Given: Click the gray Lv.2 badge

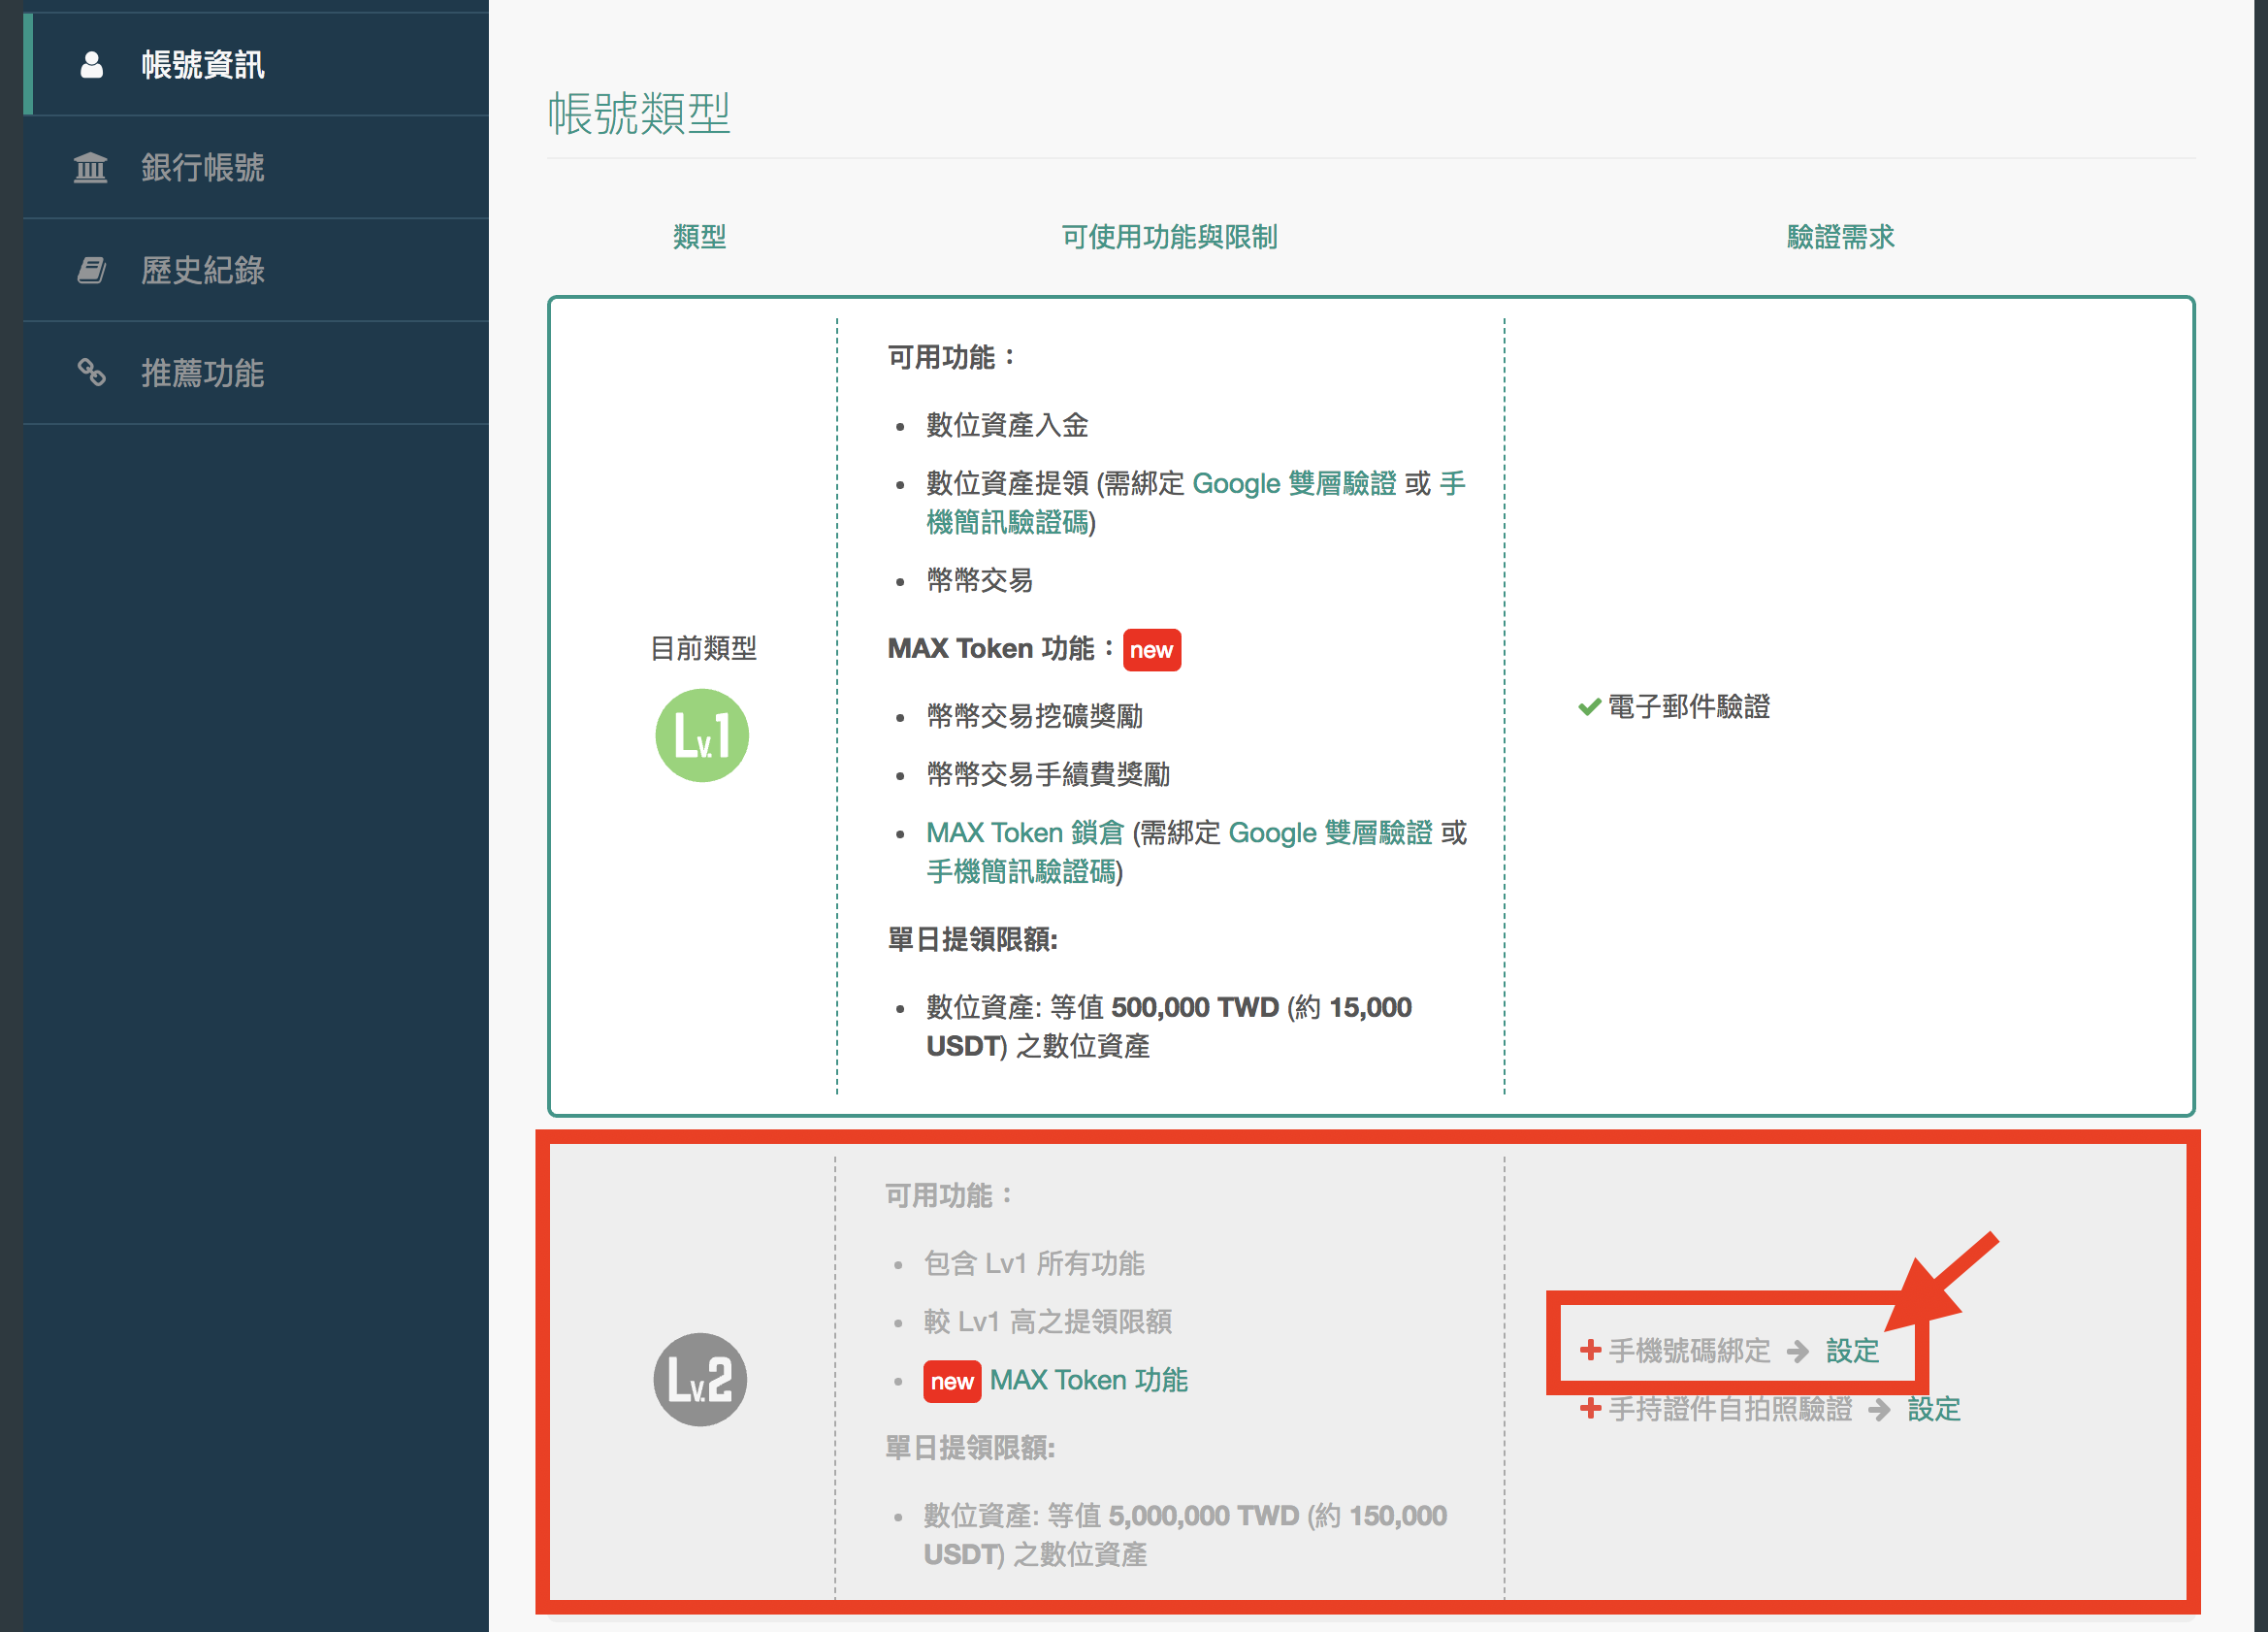Looking at the screenshot, I should [x=700, y=1379].
